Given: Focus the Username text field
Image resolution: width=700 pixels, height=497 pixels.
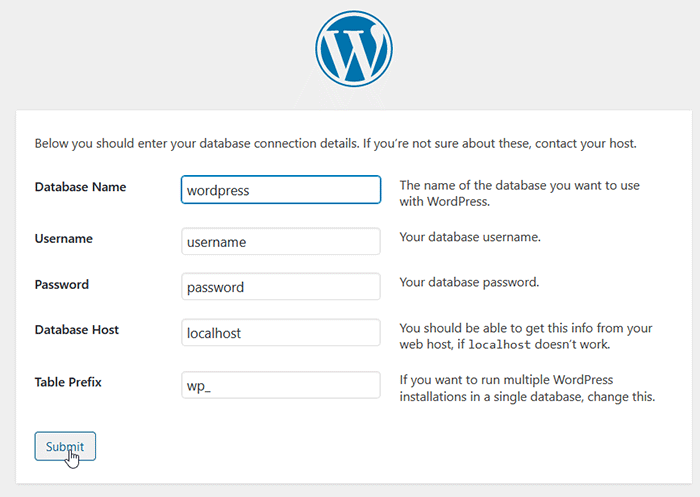Looking at the screenshot, I should pos(280,242).
